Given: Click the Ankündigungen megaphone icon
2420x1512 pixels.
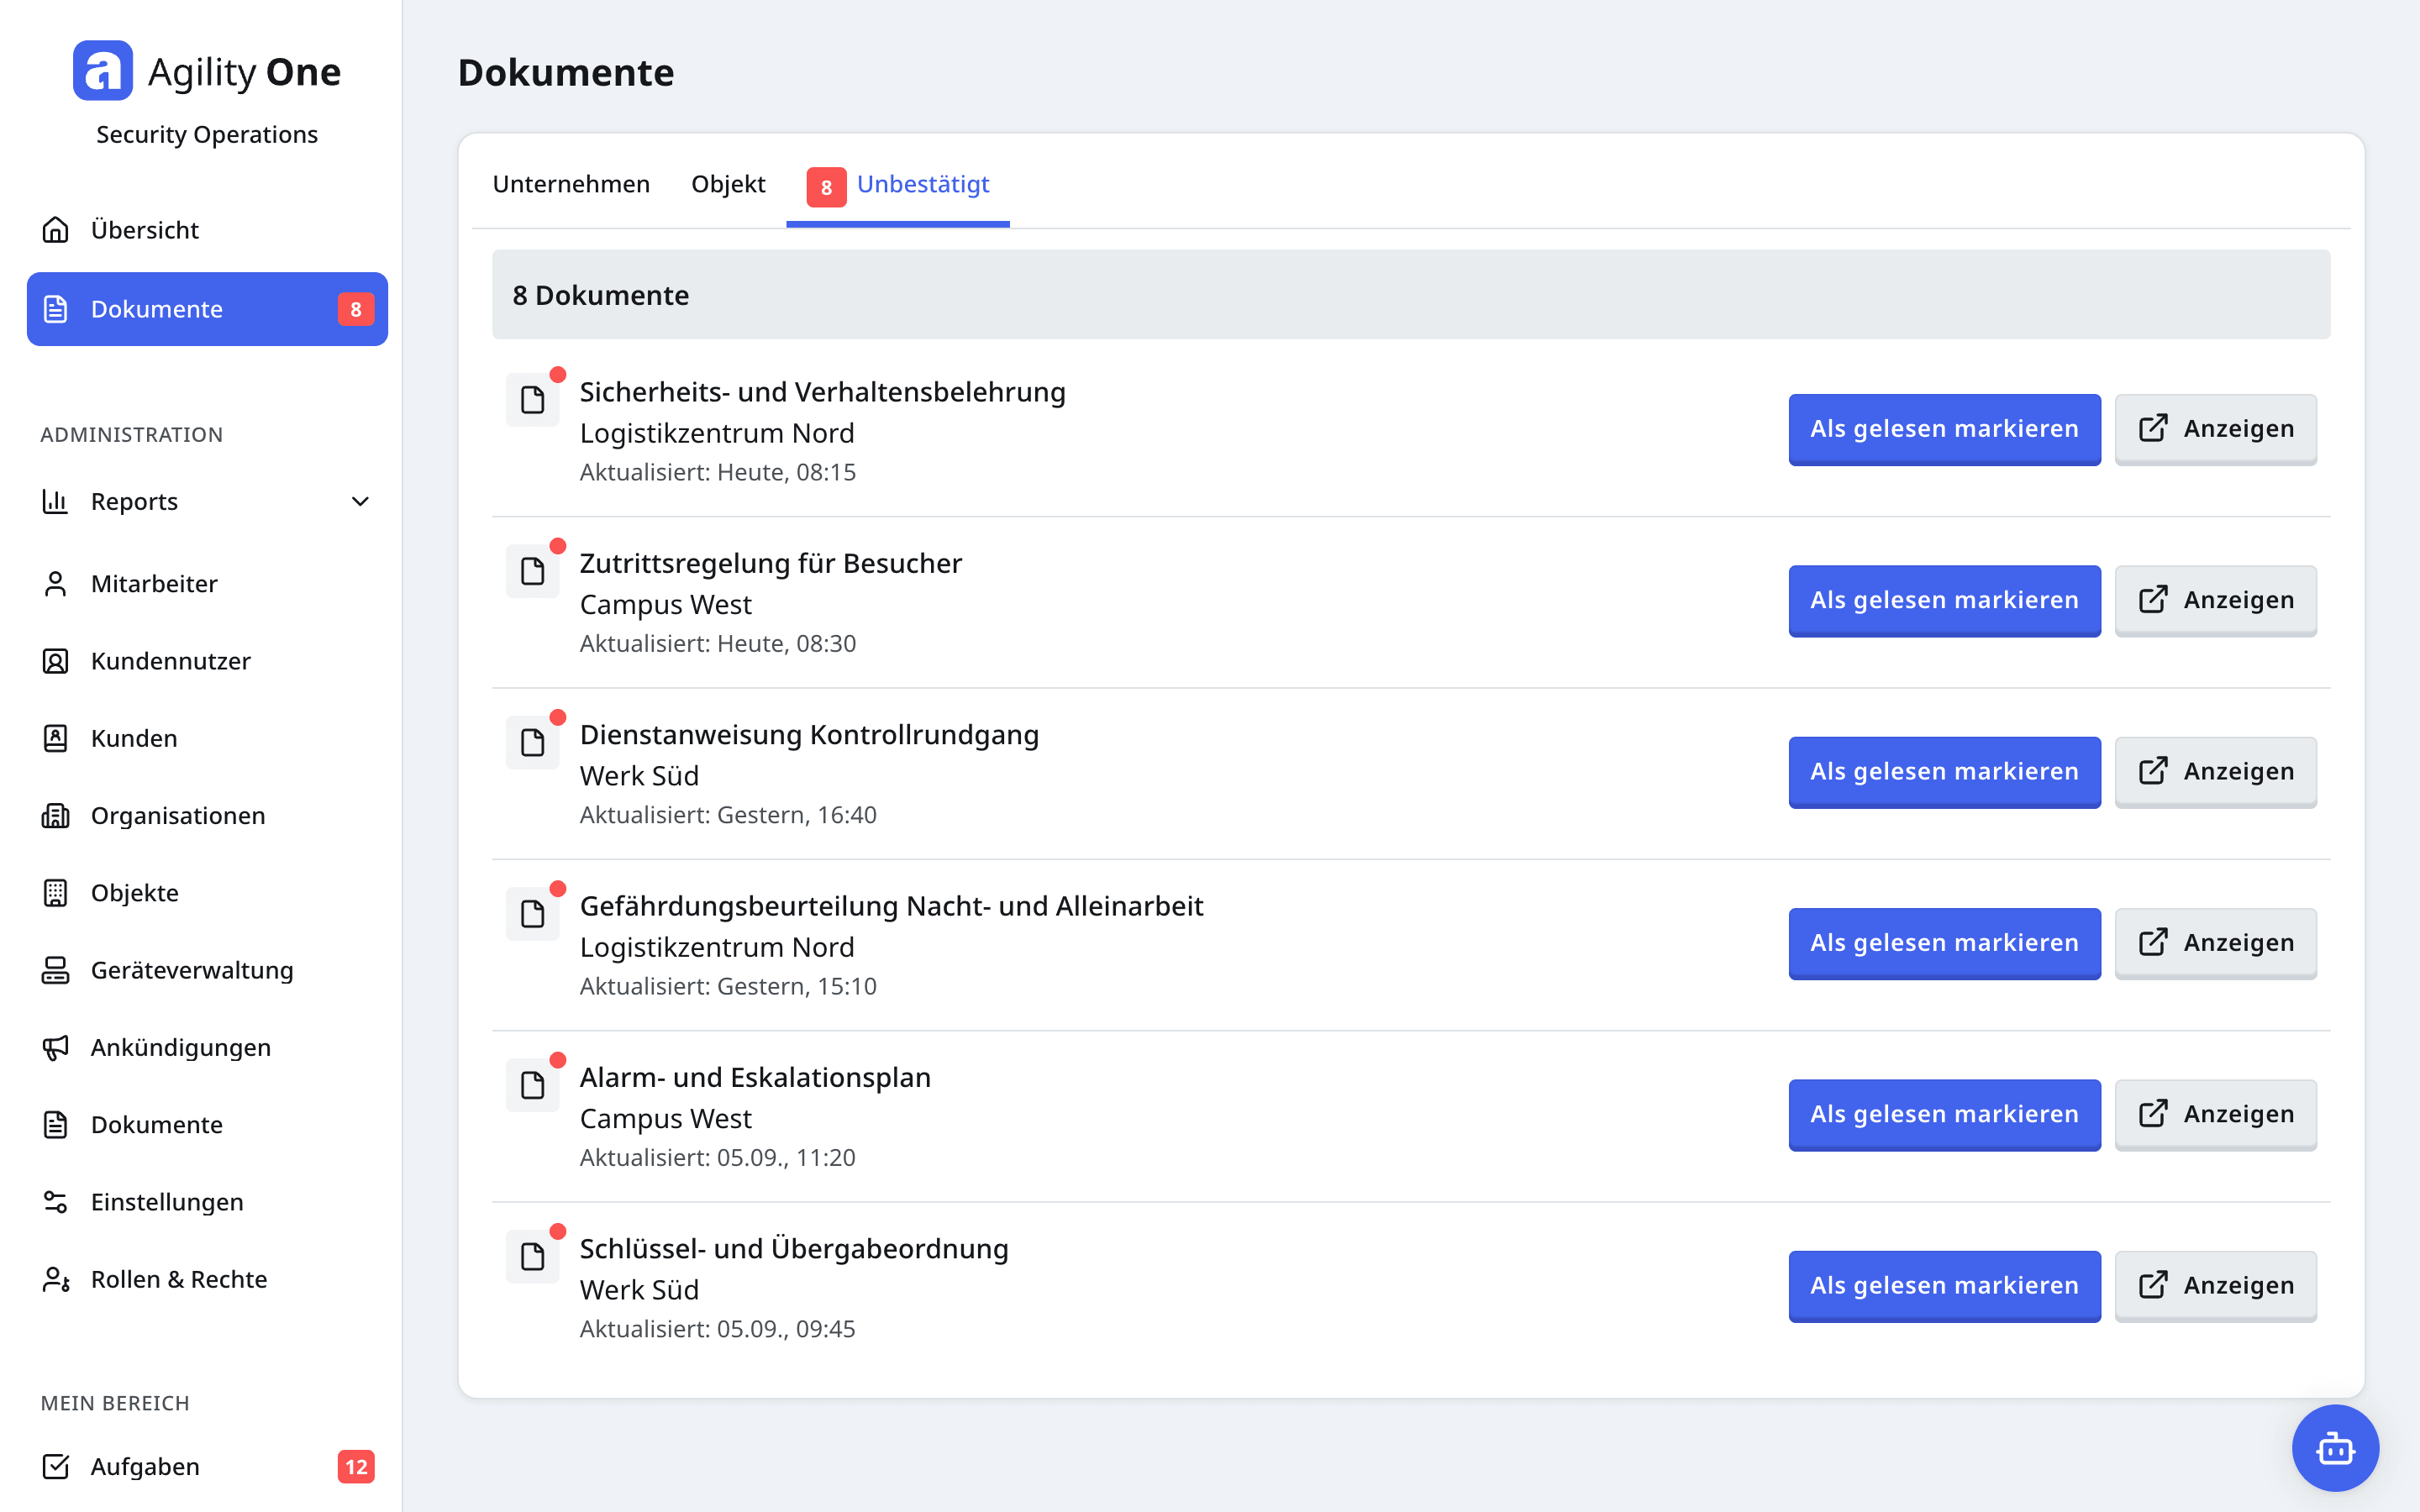Looking at the screenshot, I should click(x=56, y=1047).
